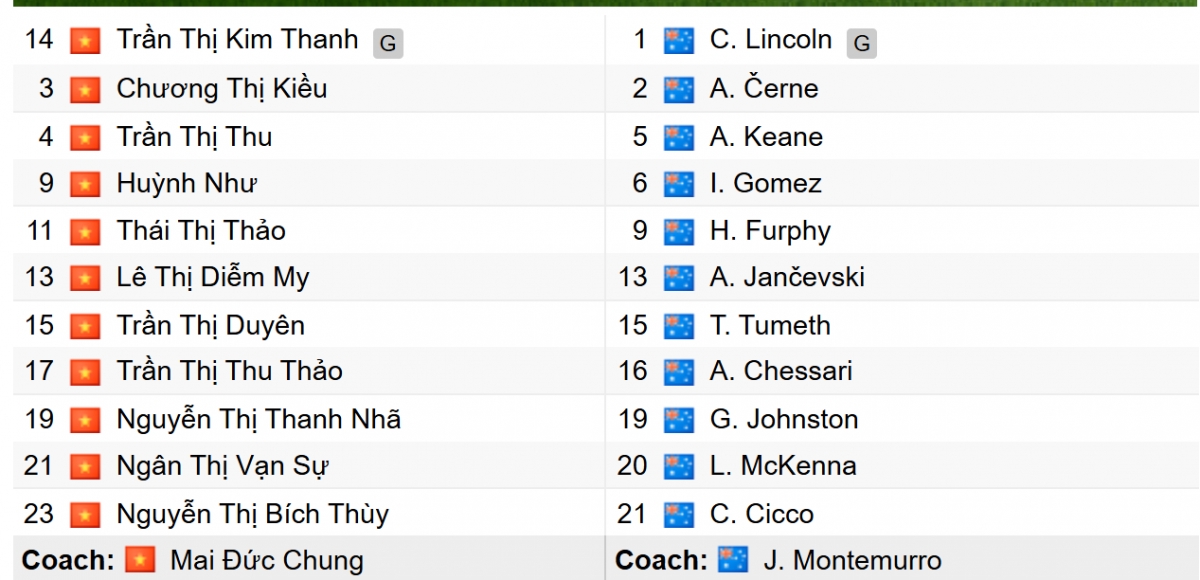The height and width of the screenshot is (580, 1200).
Task: Open A. Jančevski player page
Action: pyautogui.click(x=787, y=277)
